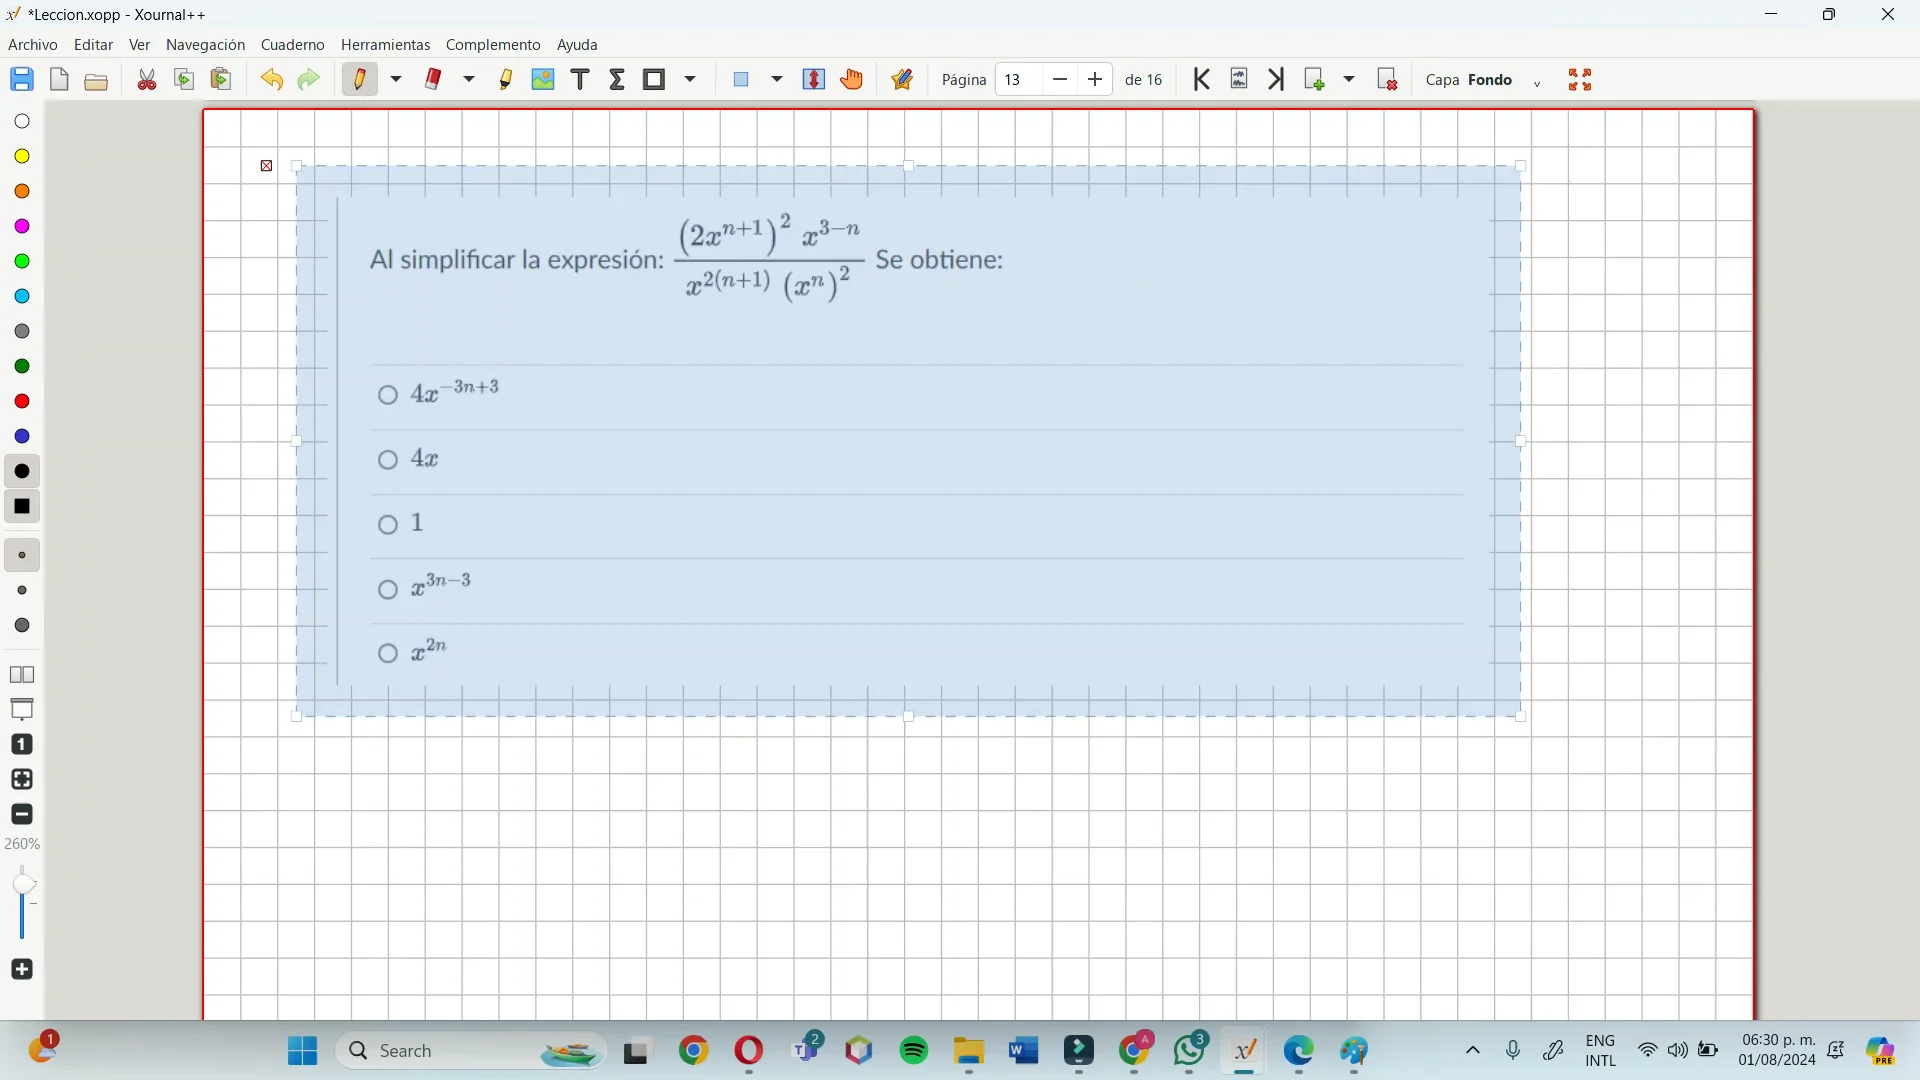
Task: Select the Hand tool for panning
Action: tap(851, 79)
